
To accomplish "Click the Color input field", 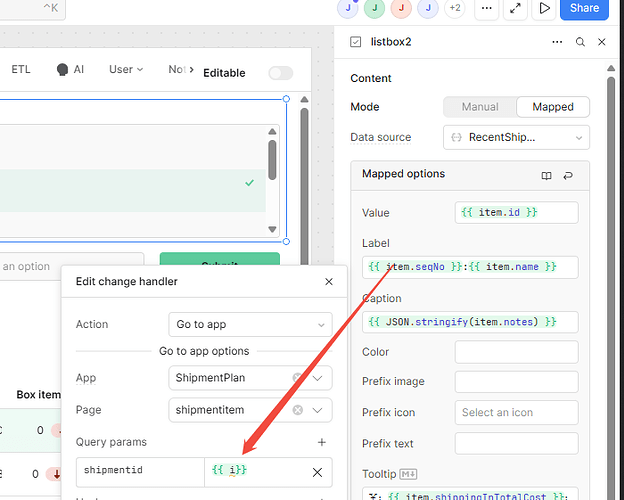I will coord(516,352).
